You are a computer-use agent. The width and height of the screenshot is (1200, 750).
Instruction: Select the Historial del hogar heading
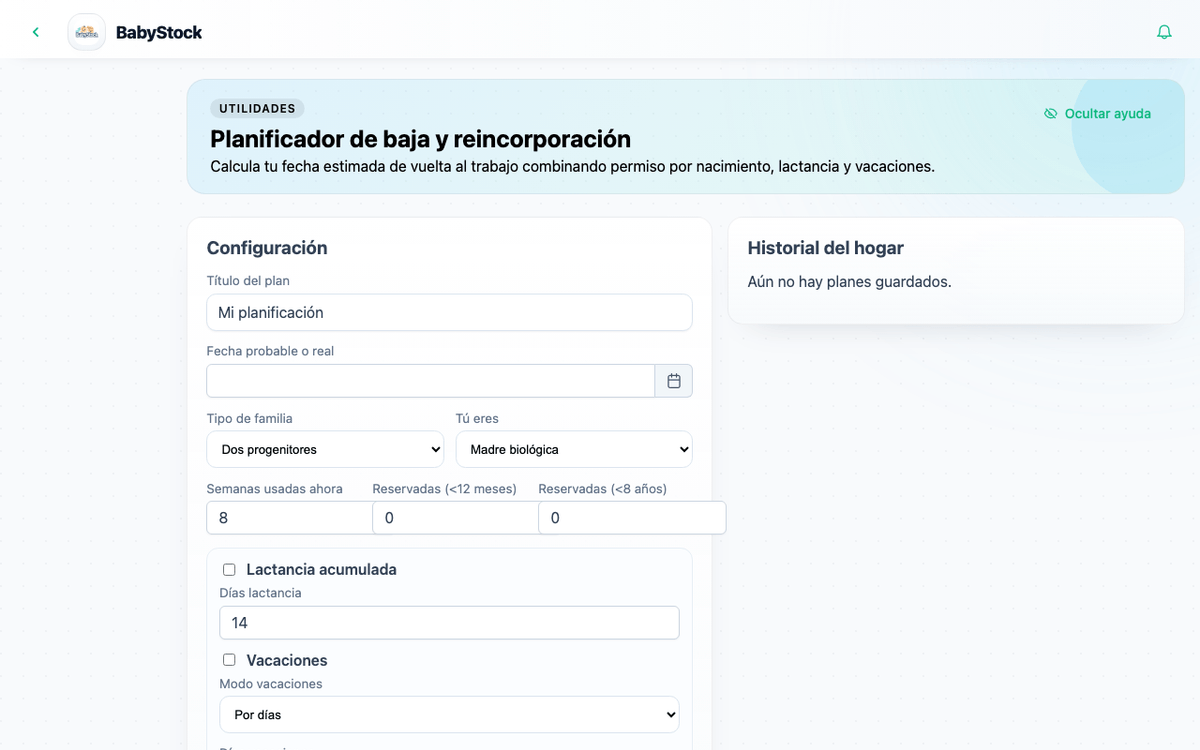click(x=826, y=248)
